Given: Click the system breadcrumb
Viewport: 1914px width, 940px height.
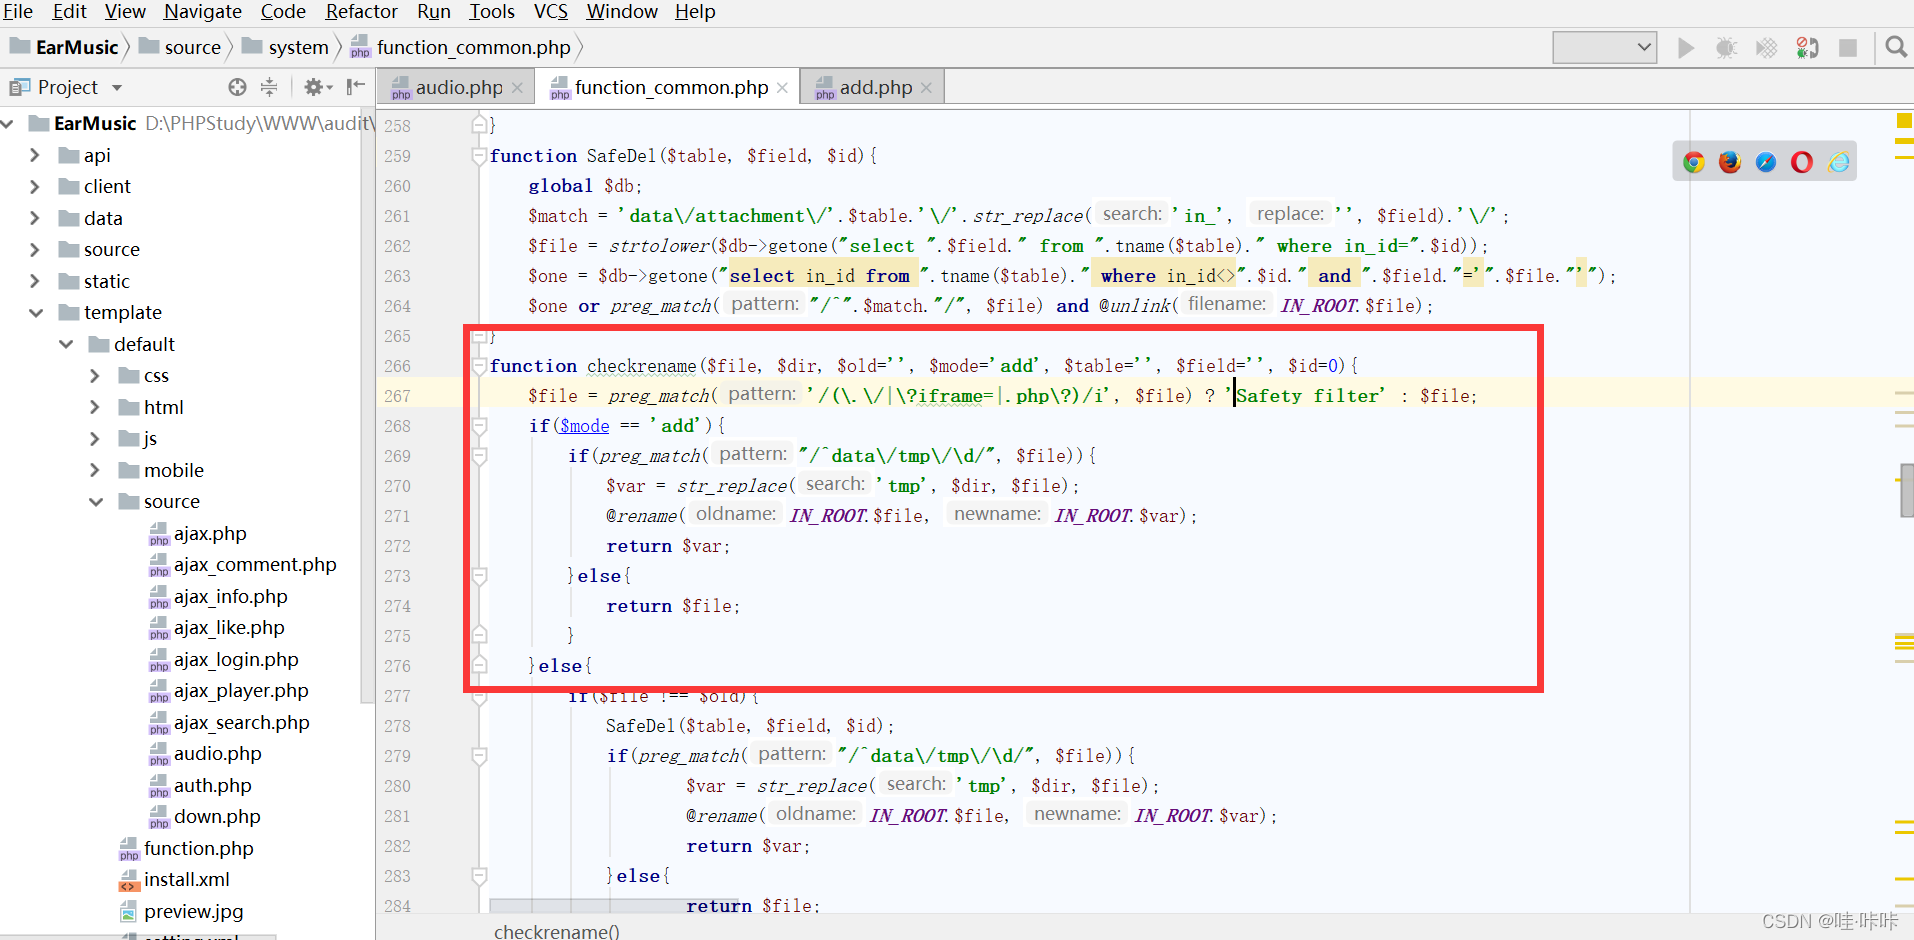Looking at the screenshot, I should tap(286, 47).
